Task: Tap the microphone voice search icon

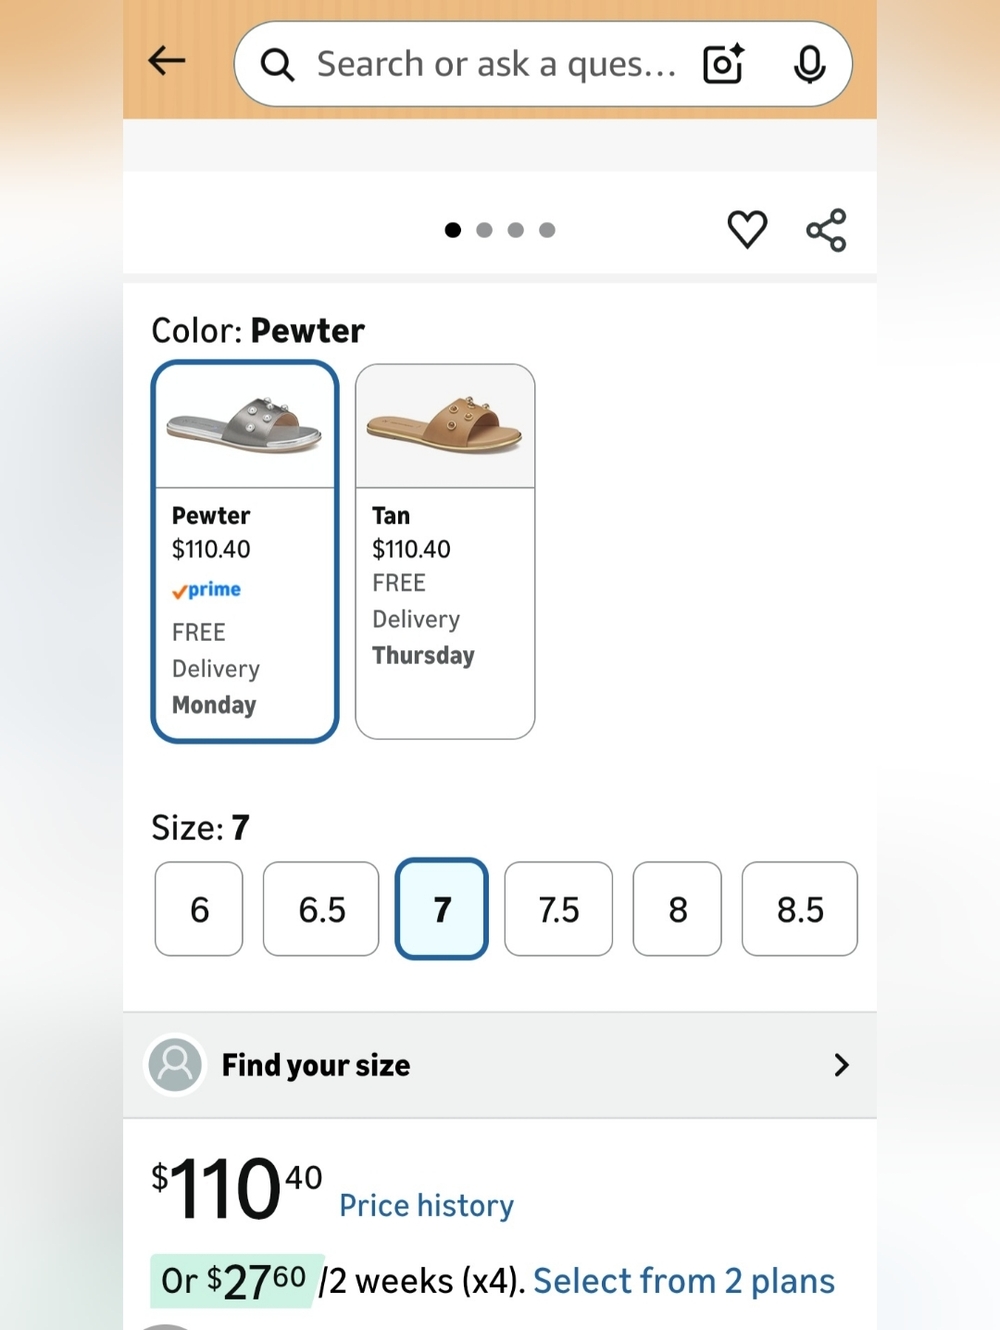Action: point(809,64)
